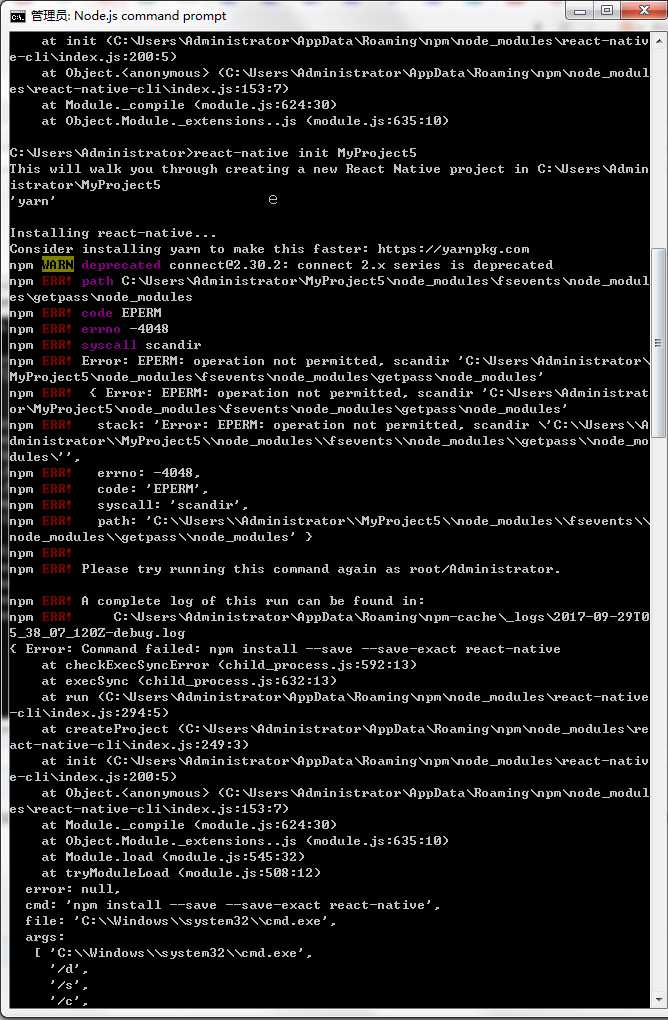Close the Node.js command prompt window
The width and height of the screenshot is (668, 1020).
[643, 11]
